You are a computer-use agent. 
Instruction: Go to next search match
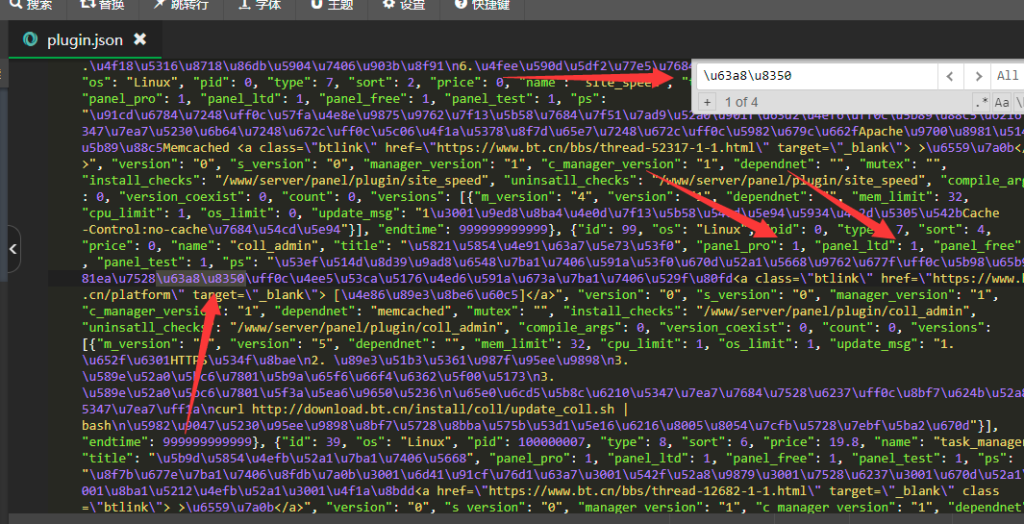(x=978, y=76)
